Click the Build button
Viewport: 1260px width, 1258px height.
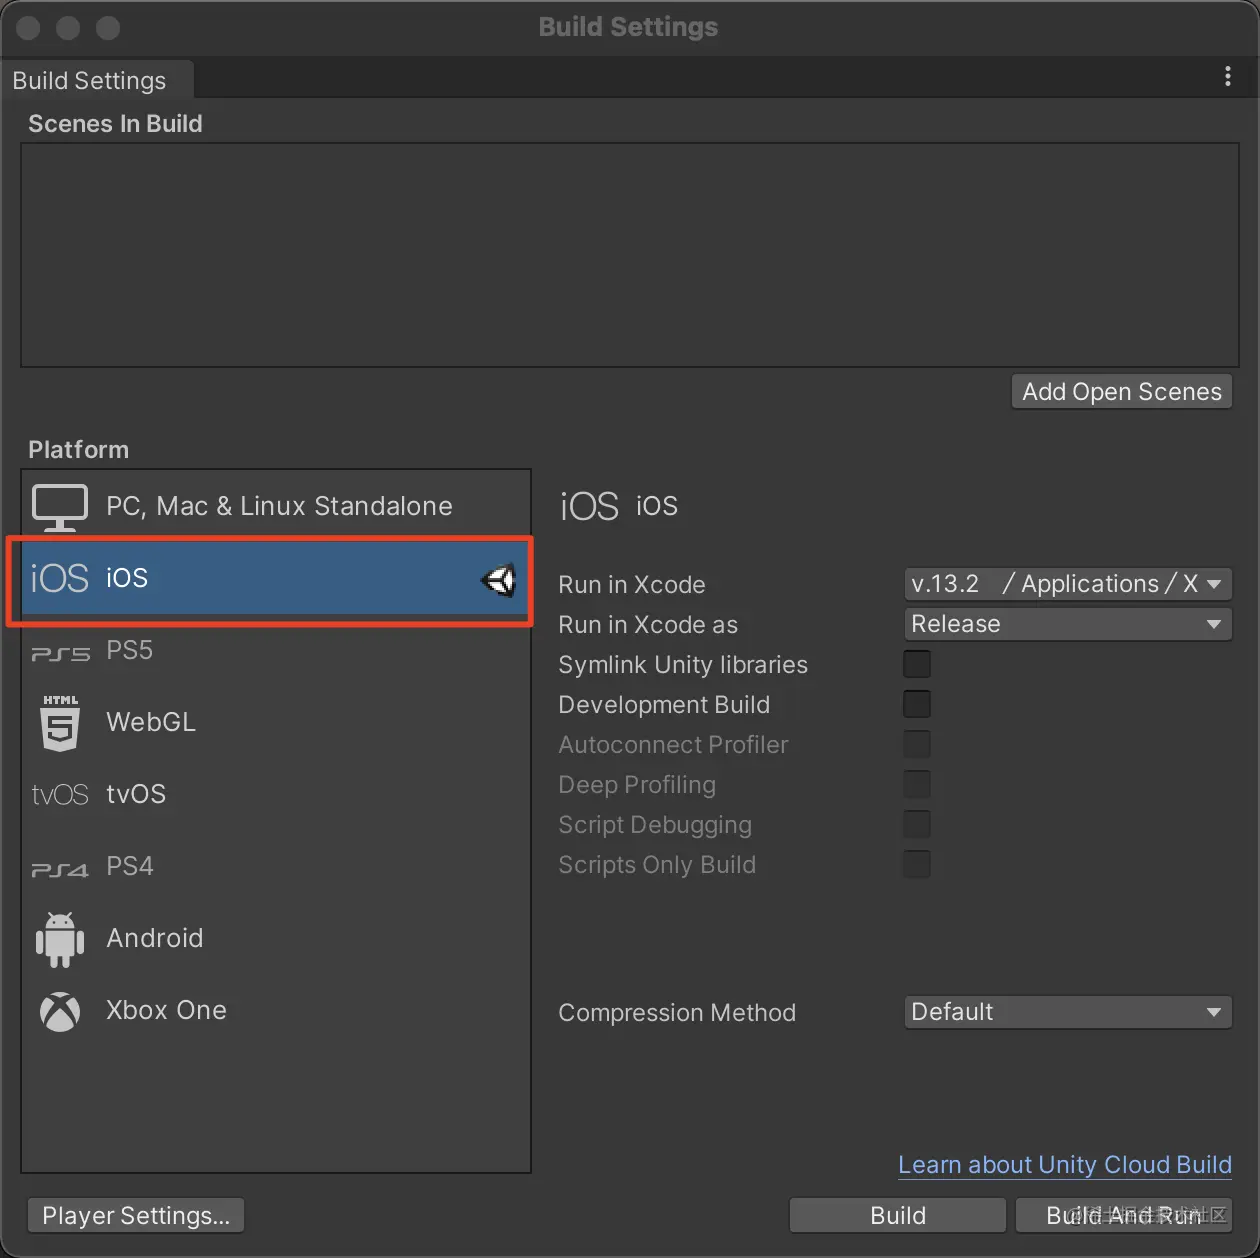pyautogui.click(x=898, y=1216)
